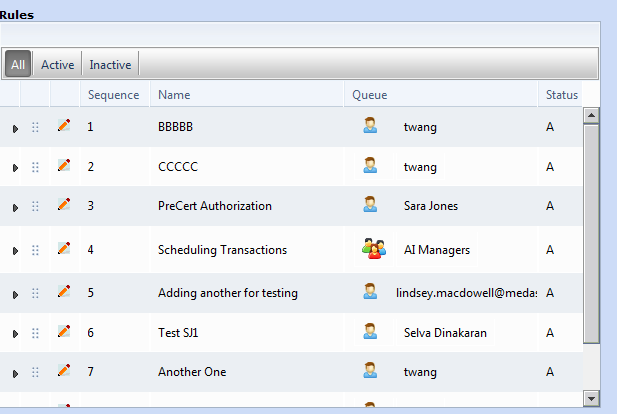
Task: Click the Status column header
Action: (561, 95)
